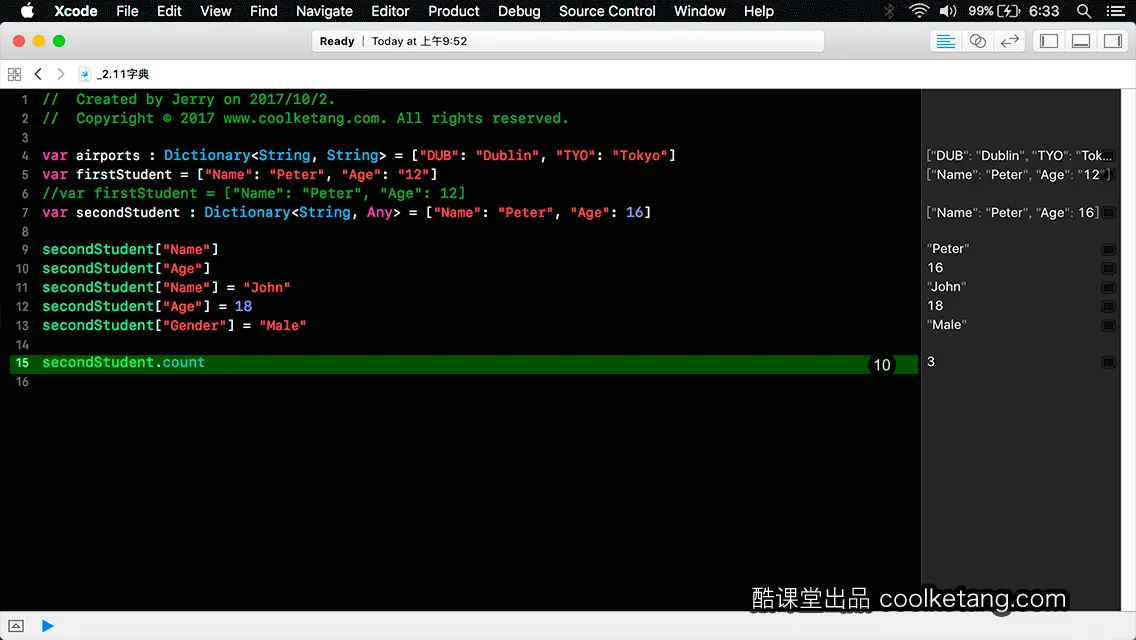Screen dimensions: 1136x640
Task: Open the Debug menu
Action: pos(519,11)
